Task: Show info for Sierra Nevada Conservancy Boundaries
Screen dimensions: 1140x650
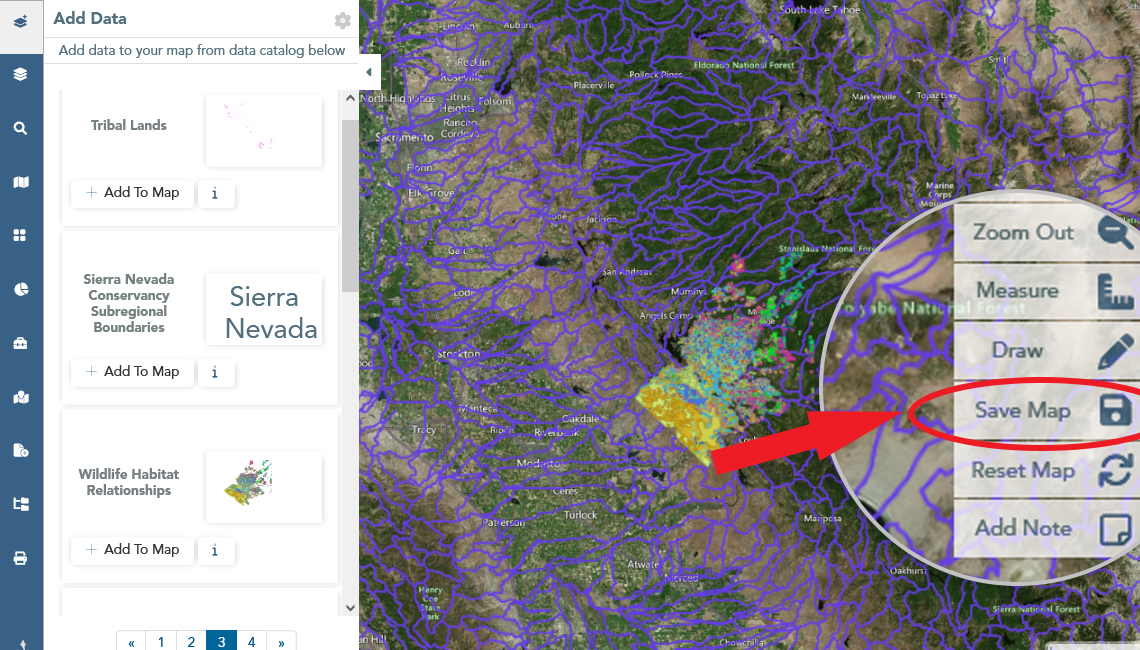Action: pyautogui.click(x=214, y=372)
